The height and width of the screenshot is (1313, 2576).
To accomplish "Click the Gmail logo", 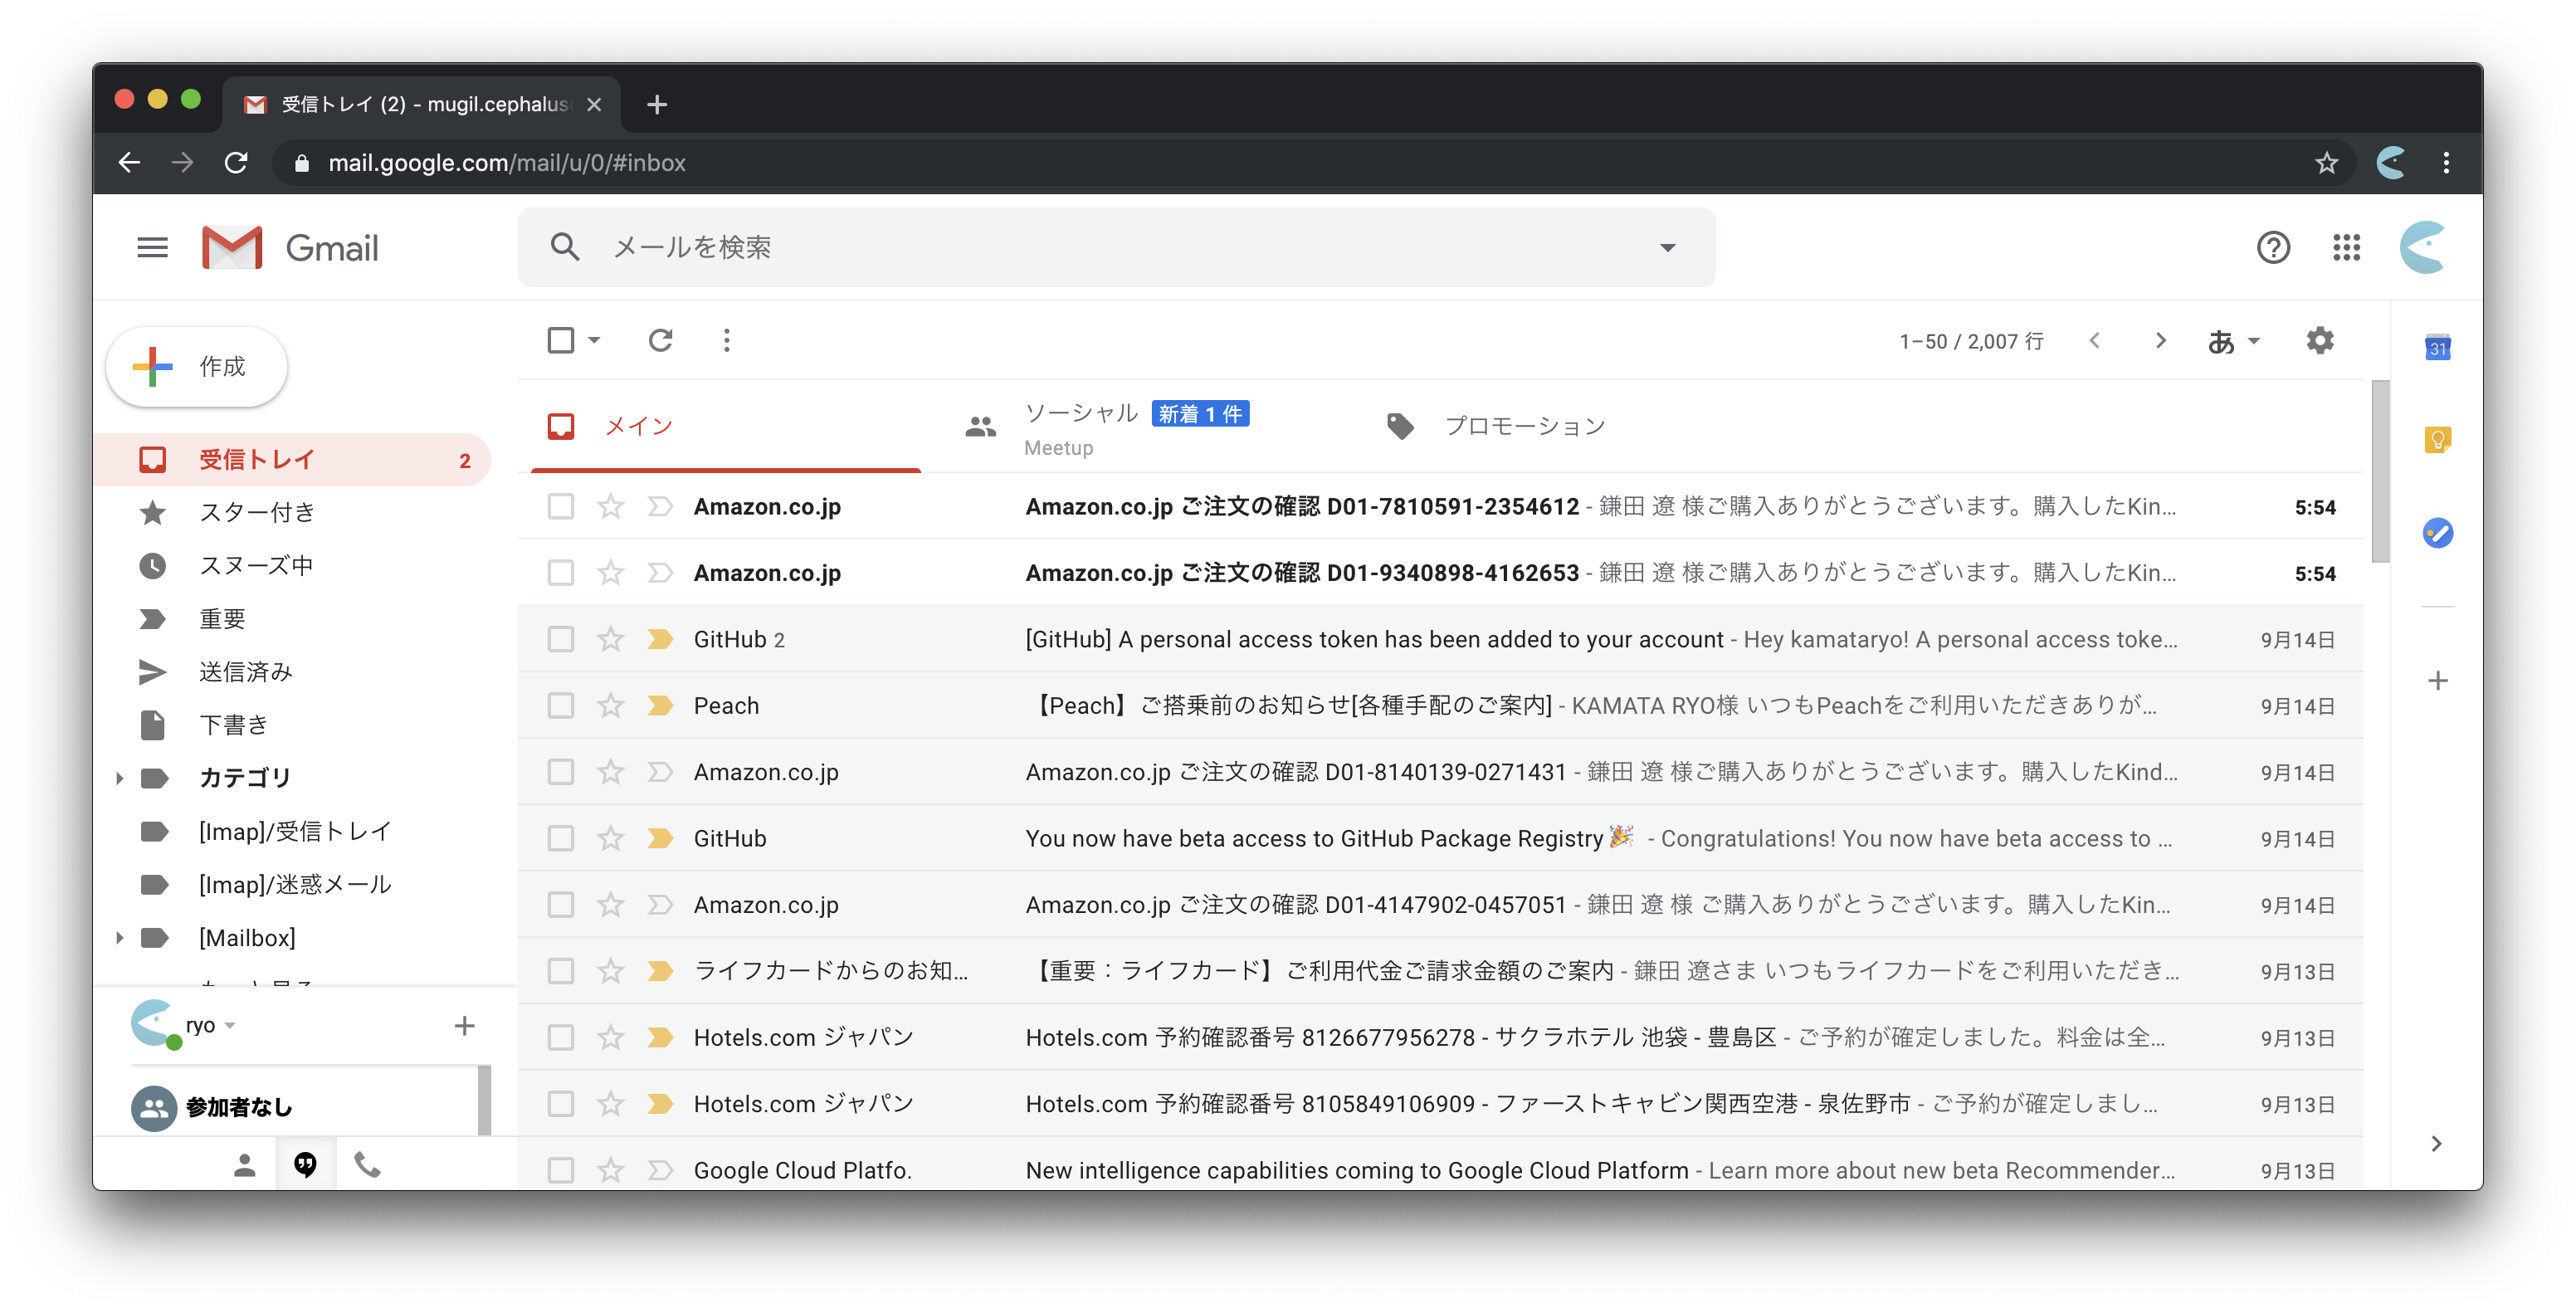I will 290,247.
